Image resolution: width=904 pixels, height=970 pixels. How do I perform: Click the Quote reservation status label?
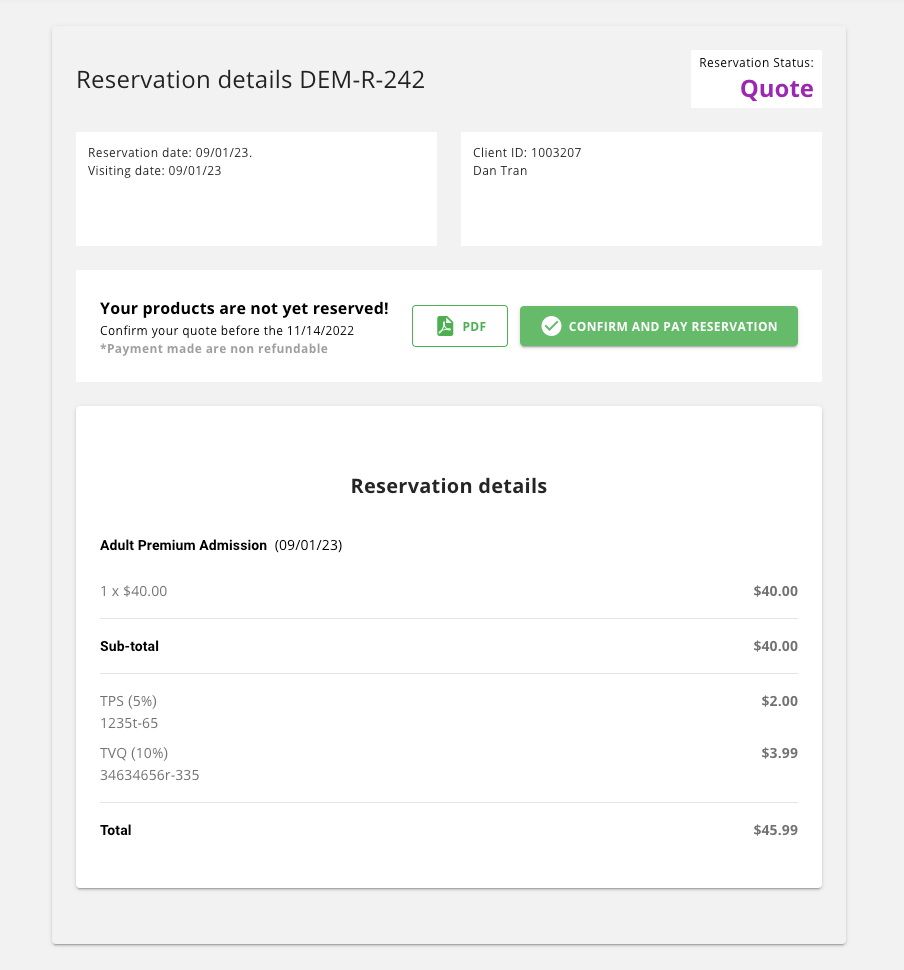coord(776,89)
